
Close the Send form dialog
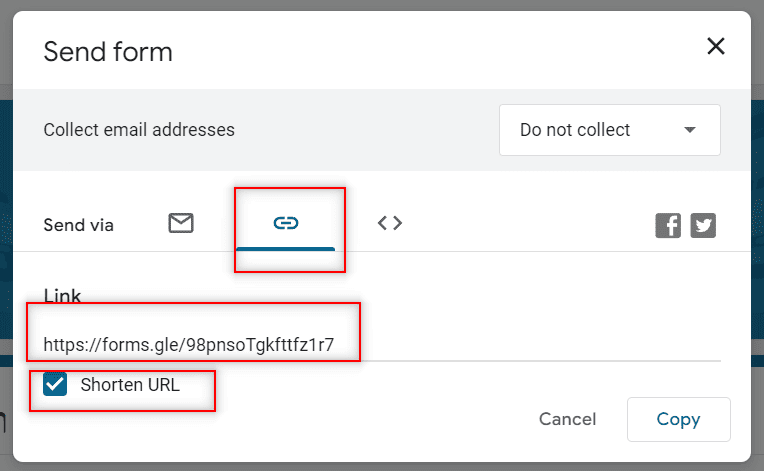click(716, 47)
